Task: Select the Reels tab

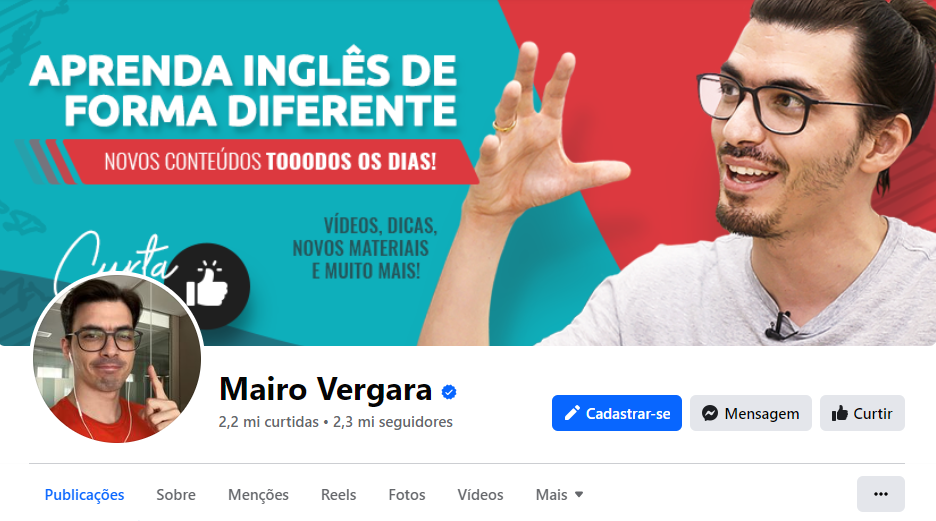Action: (x=338, y=495)
